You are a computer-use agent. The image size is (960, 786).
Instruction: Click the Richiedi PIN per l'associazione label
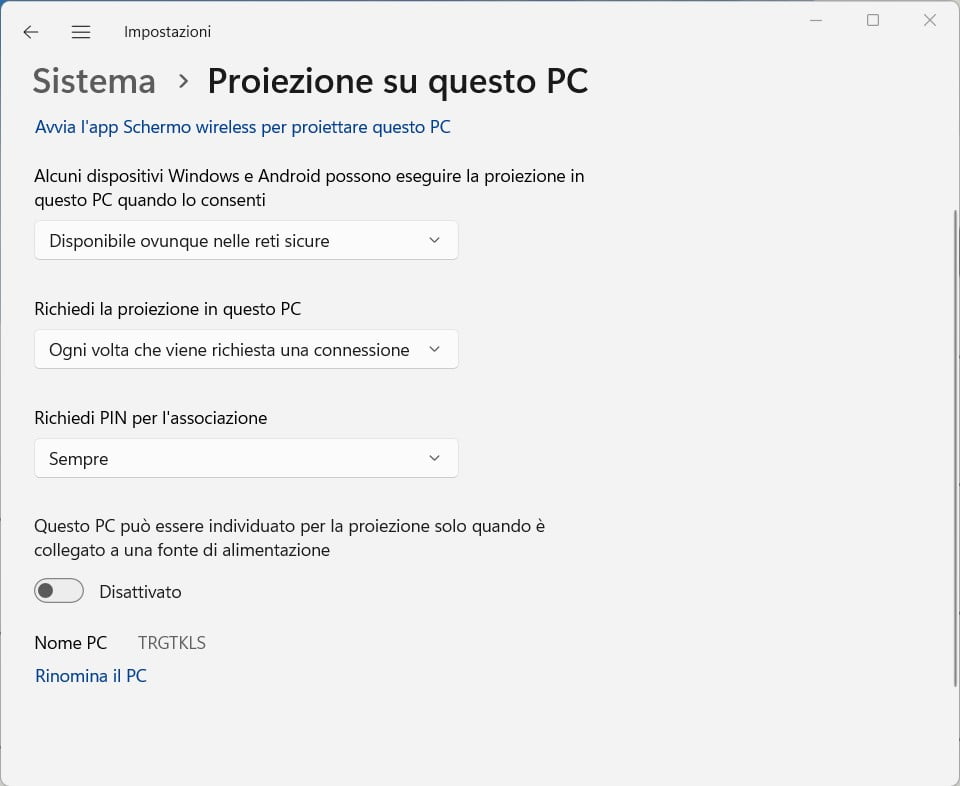(151, 418)
